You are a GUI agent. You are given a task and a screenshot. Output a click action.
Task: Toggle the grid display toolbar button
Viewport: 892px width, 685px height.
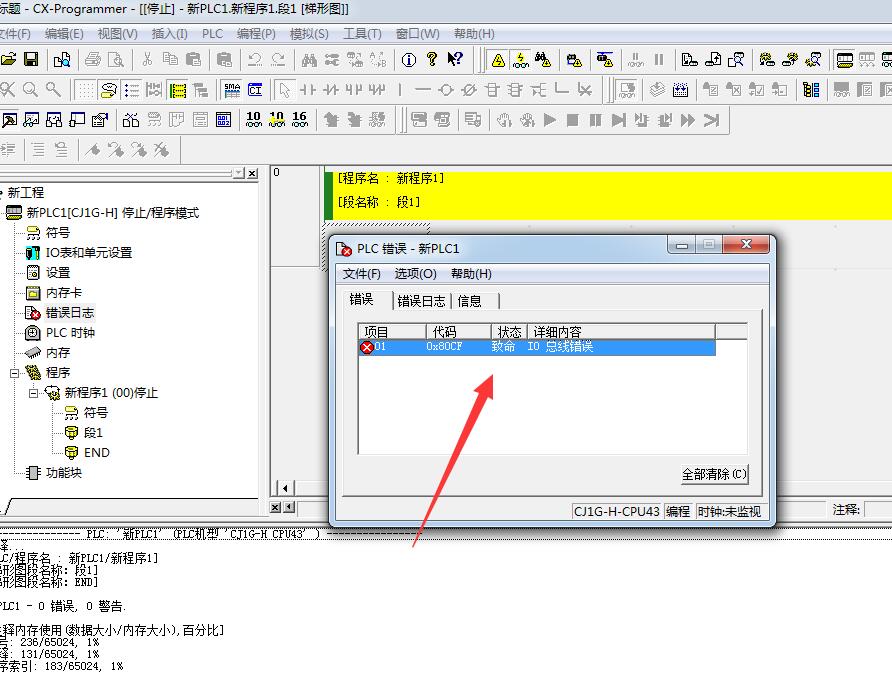point(87,90)
